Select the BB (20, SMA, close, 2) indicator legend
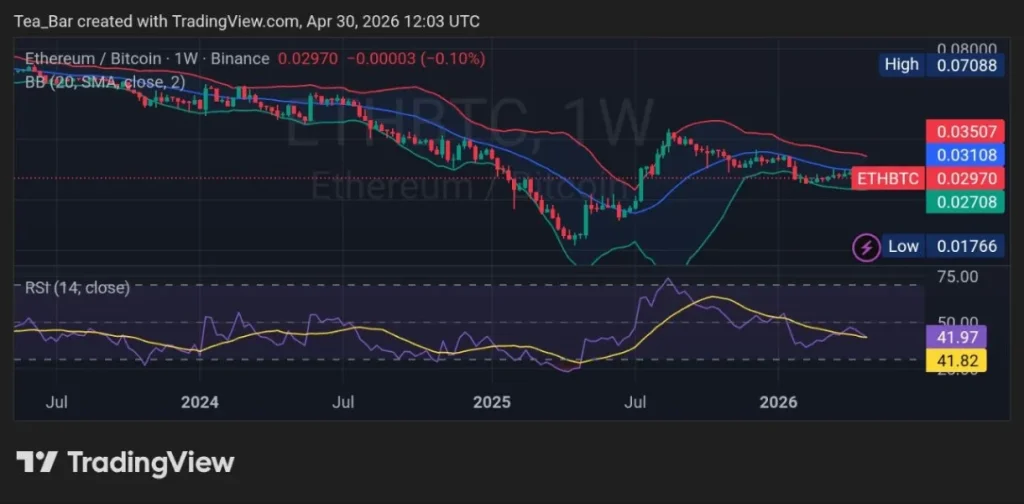The width and height of the screenshot is (1024, 504). pos(105,83)
